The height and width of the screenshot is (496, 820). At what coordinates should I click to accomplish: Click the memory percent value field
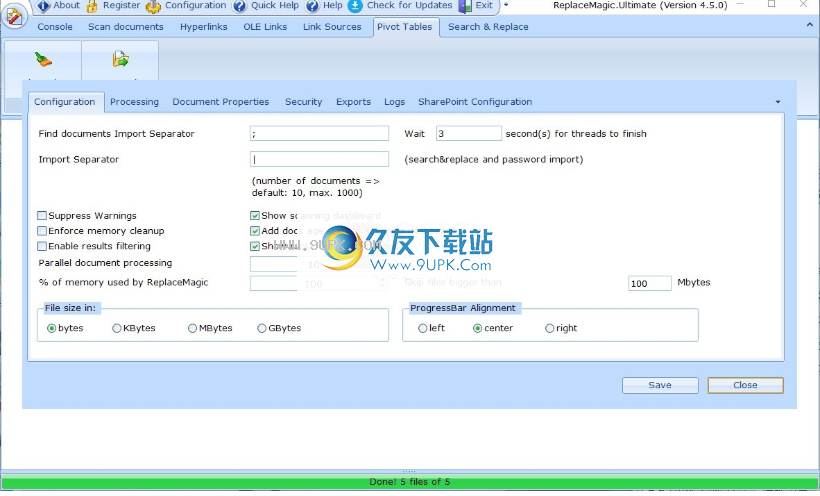tap(319, 284)
